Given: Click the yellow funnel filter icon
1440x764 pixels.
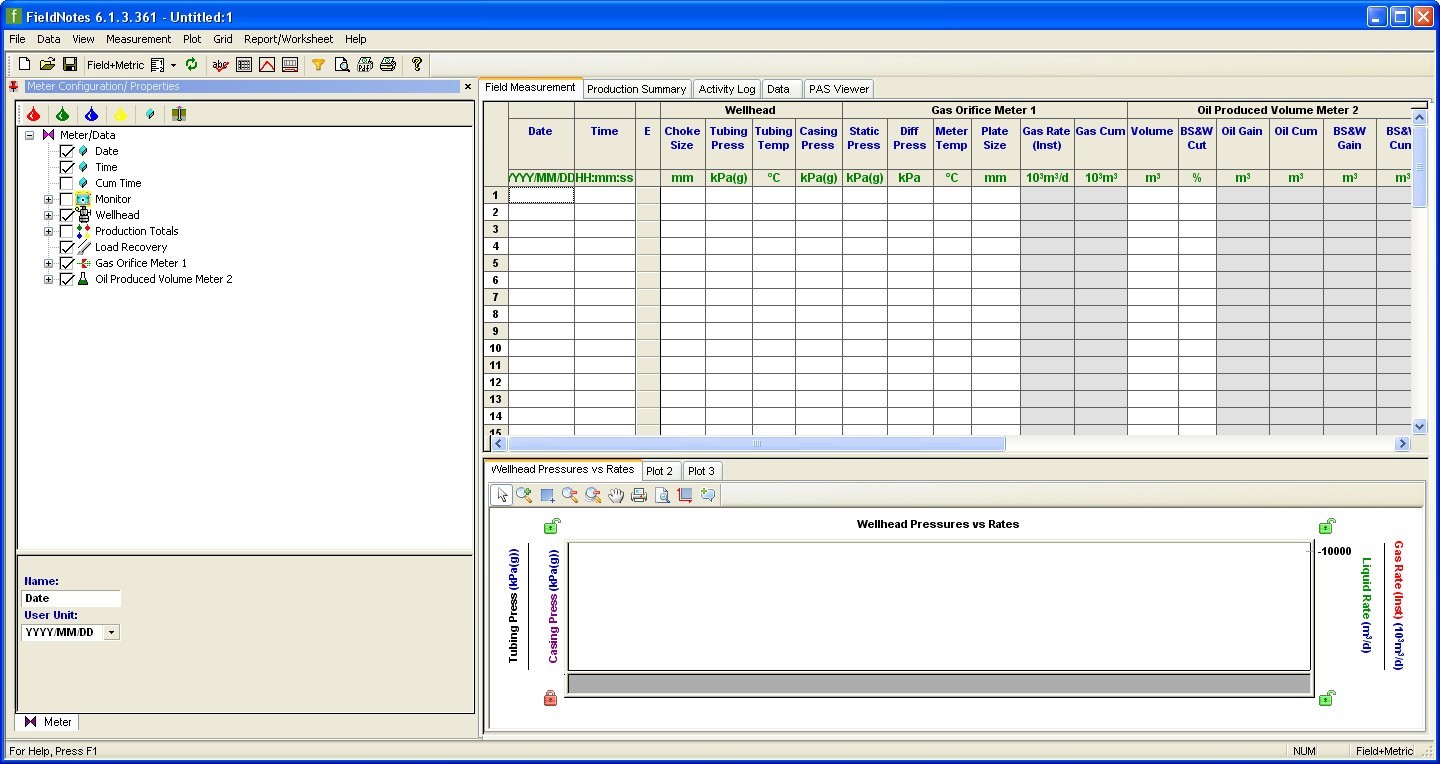Looking at the screenshot, I should point(318,65).
